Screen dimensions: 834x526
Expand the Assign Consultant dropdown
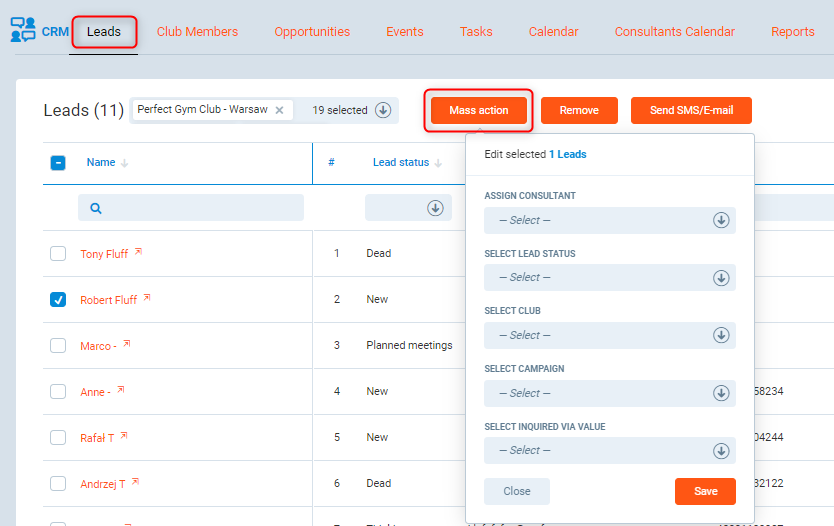609,220
